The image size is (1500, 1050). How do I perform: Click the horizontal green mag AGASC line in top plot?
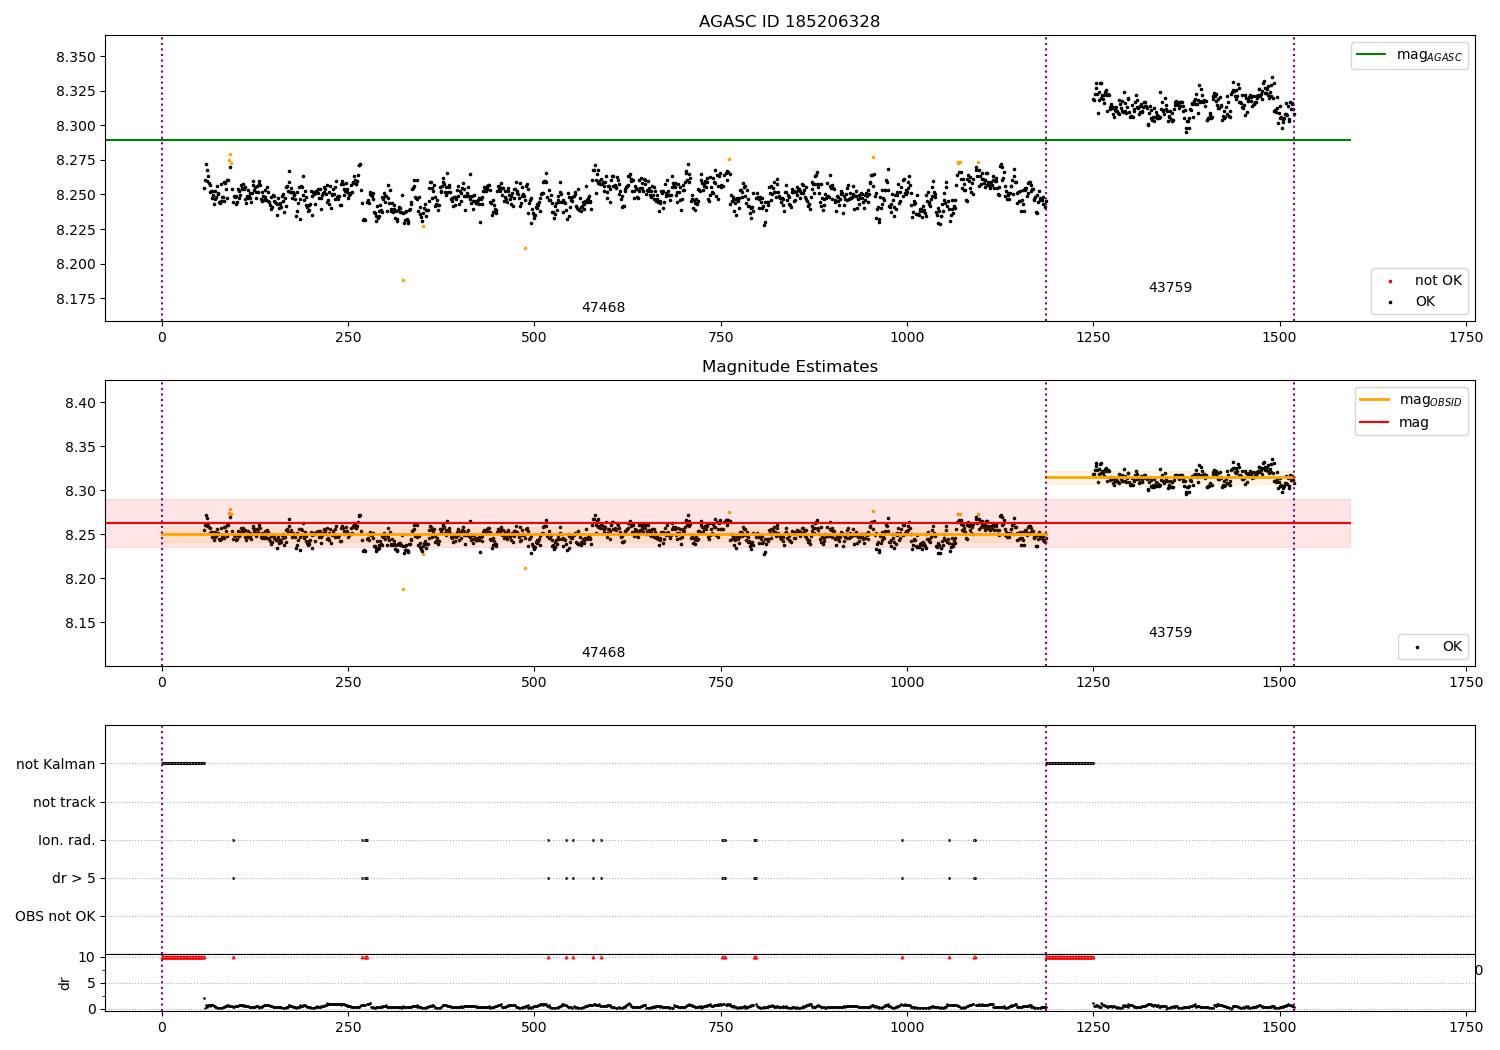tap(727, 140)
